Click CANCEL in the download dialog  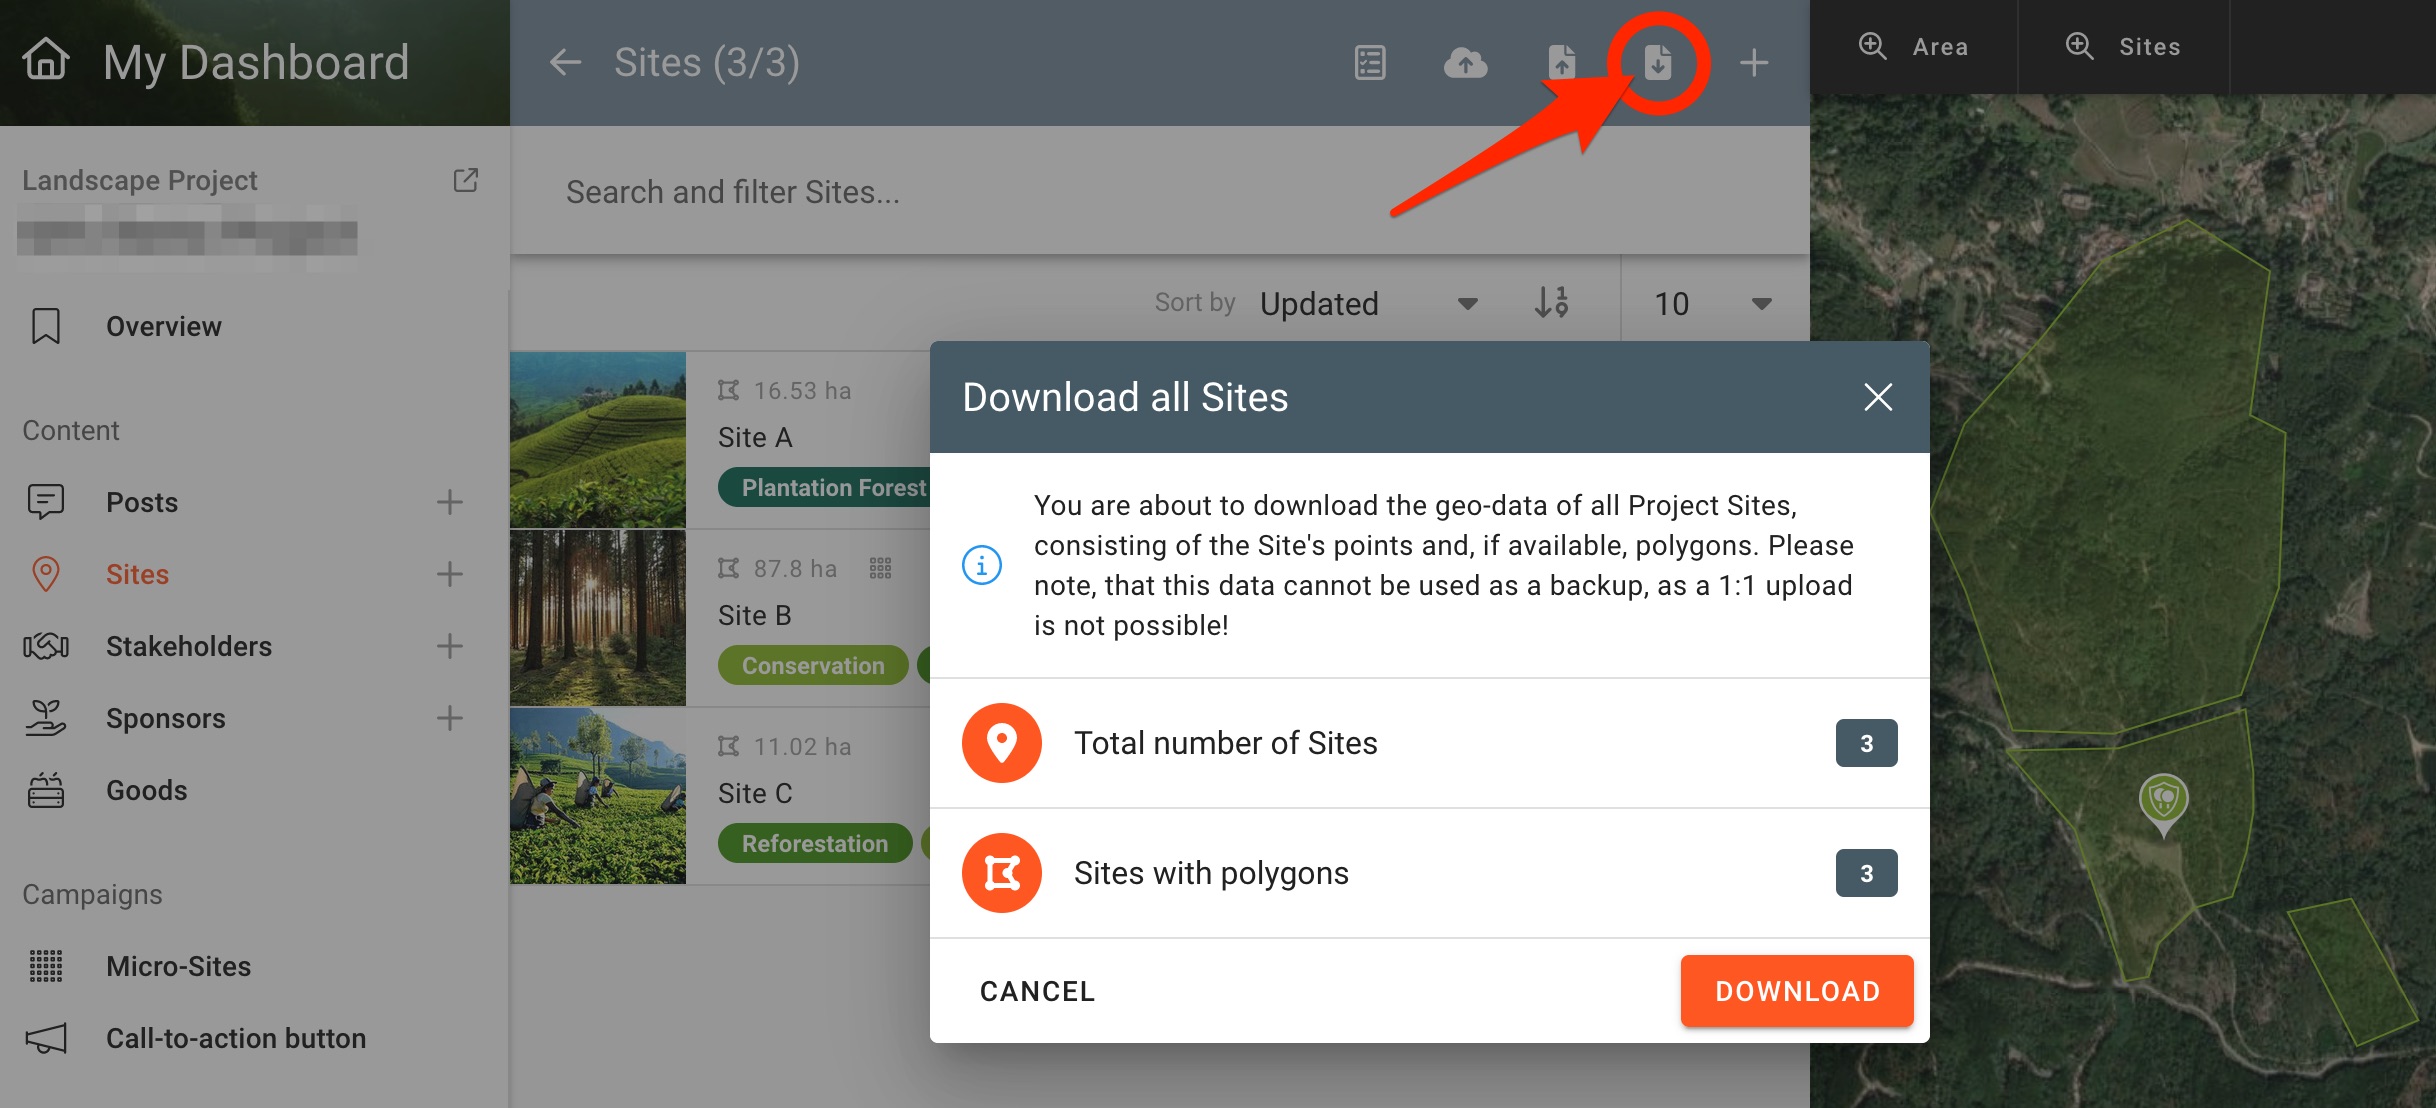(x=1037, y=991)
